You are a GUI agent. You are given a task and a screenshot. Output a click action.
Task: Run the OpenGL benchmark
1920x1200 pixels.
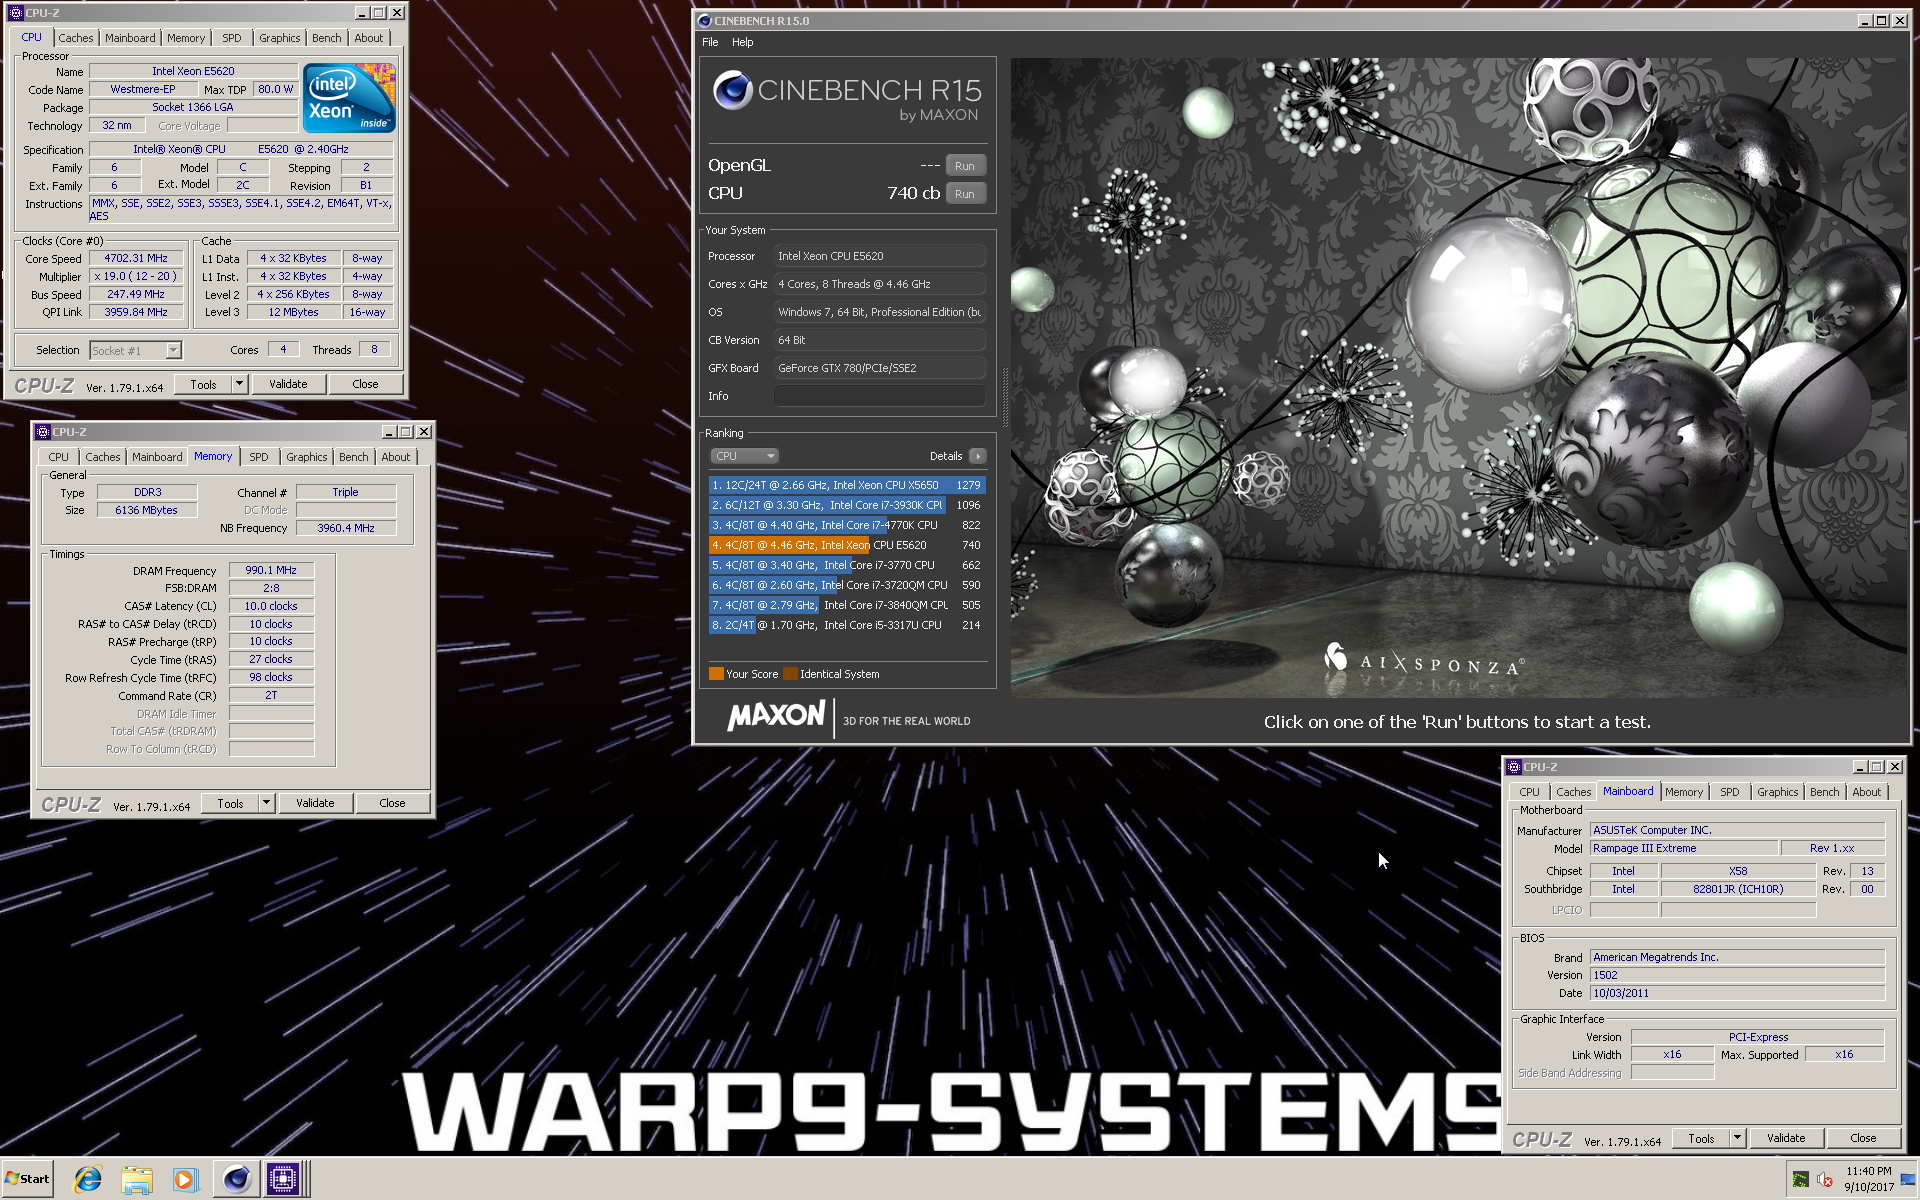965,166
